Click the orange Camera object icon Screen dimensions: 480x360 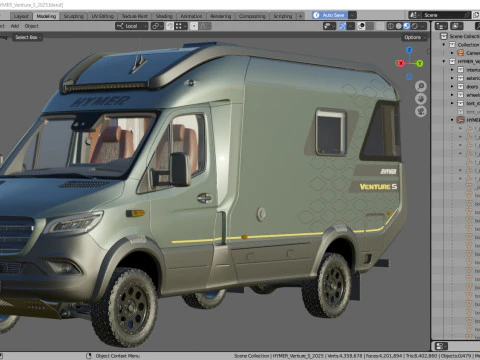tap(461, 53)
